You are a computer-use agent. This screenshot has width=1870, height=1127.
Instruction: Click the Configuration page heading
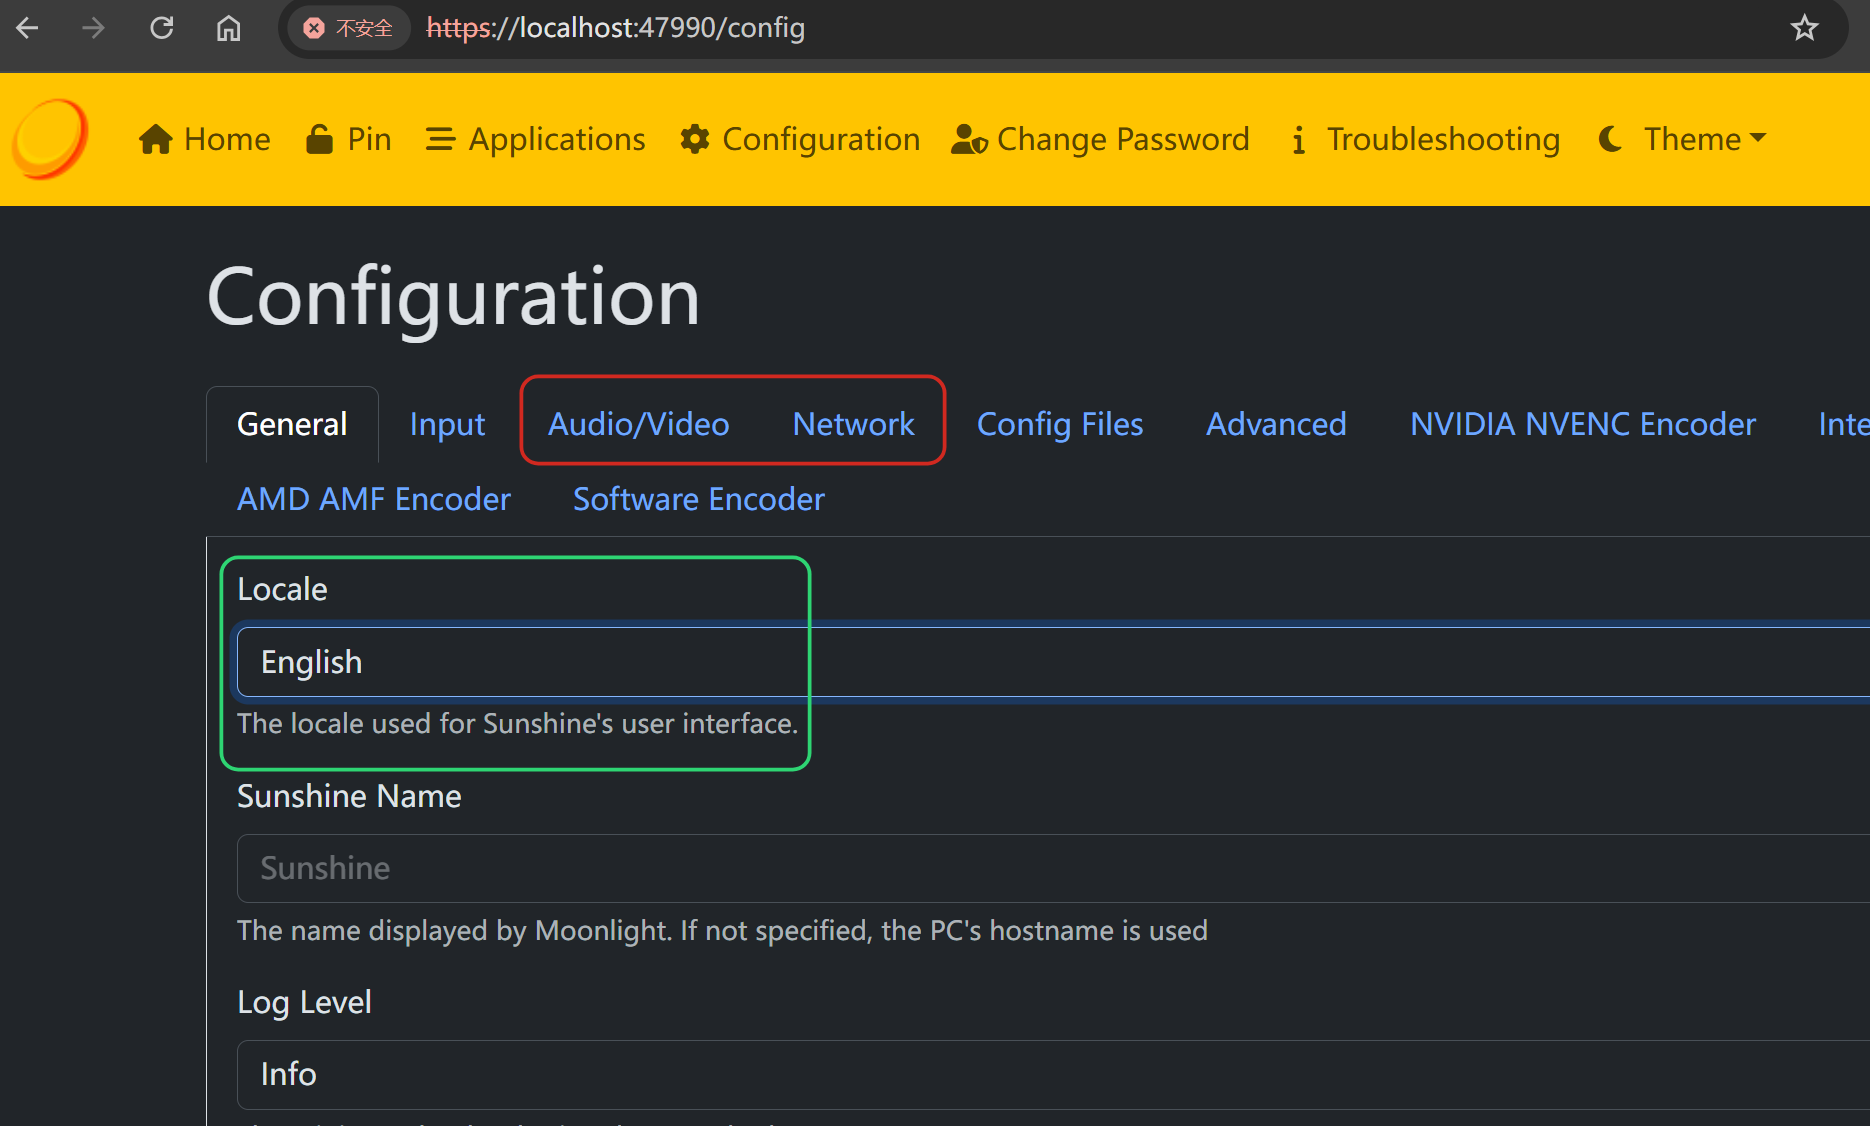pos(453,298)
